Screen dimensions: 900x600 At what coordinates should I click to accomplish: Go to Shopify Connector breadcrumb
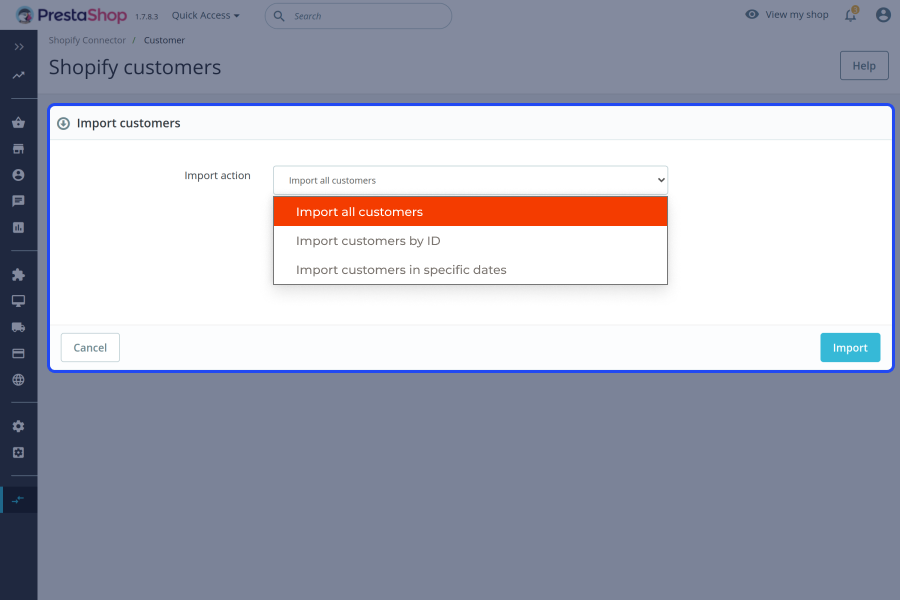coord(87,40)
